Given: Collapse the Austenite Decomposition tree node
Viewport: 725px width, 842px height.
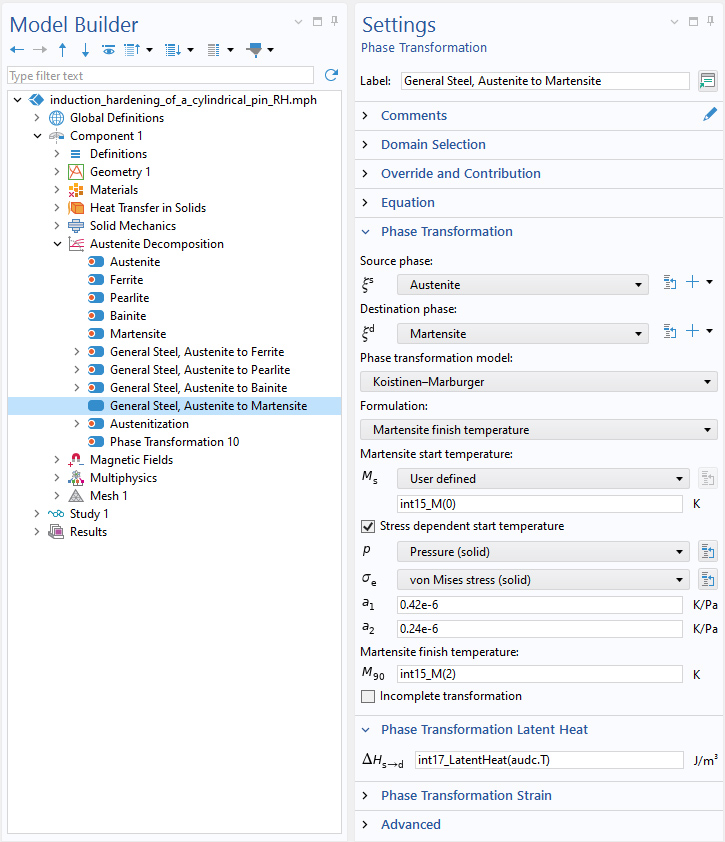Looking at the screenshot, I should 57,244.
